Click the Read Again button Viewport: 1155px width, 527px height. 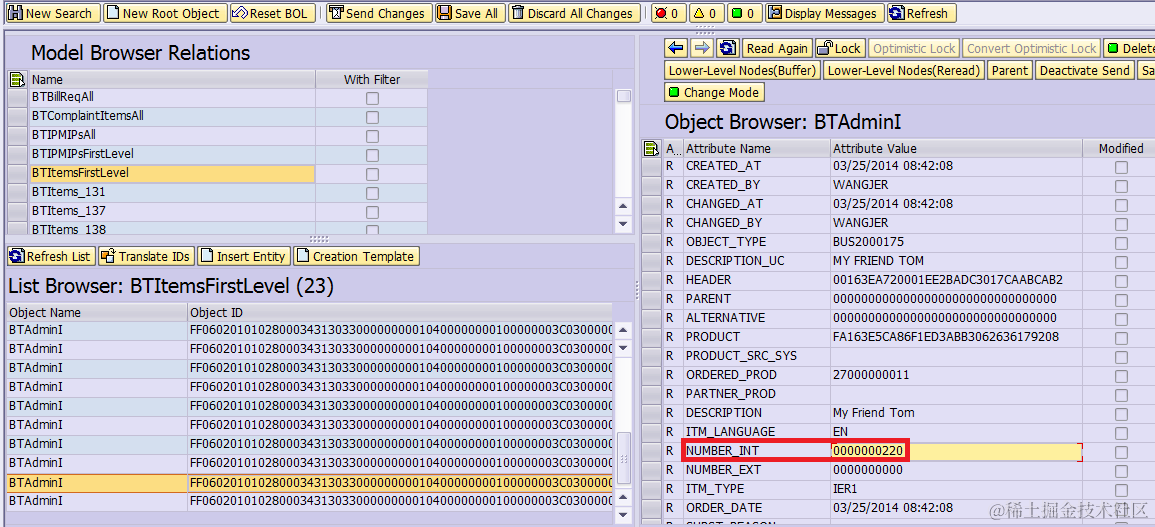(777, 48)
